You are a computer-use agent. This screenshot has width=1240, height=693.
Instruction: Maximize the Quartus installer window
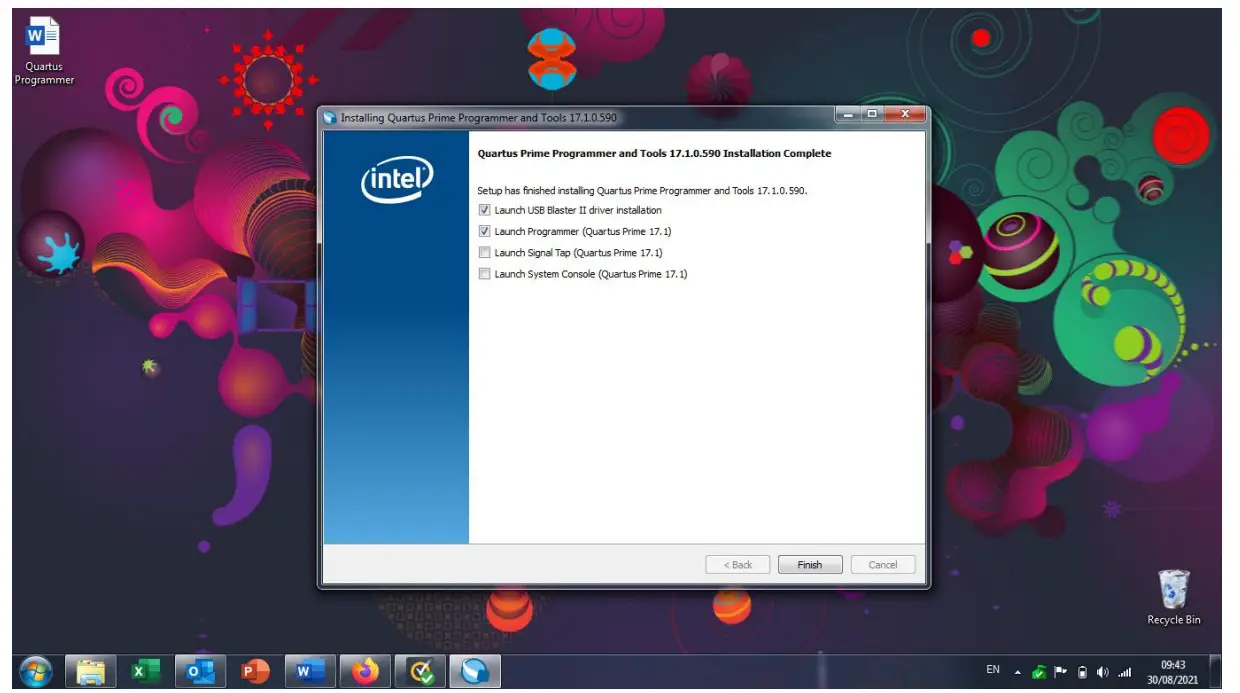pos(872,114)
